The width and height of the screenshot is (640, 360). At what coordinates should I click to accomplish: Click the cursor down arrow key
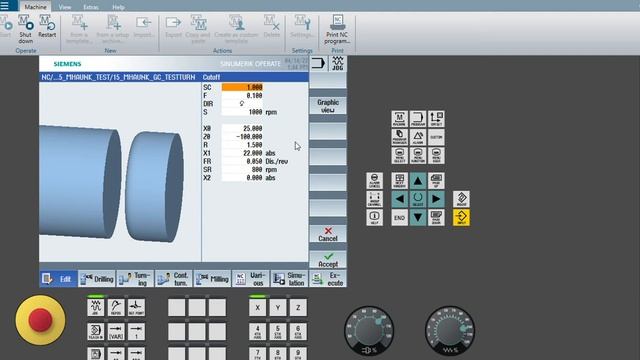coord(418,218)
